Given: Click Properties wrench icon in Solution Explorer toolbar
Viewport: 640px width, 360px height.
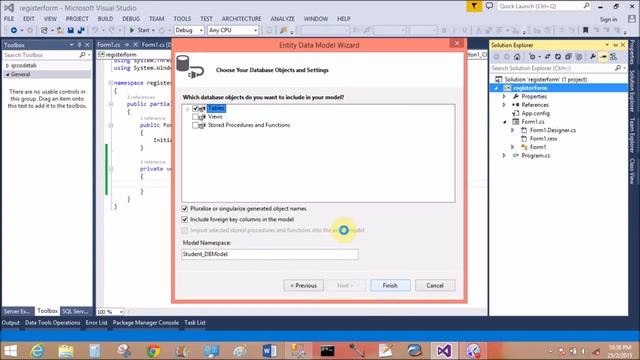Looking at the screenshot, I should (x=593, y=57).
